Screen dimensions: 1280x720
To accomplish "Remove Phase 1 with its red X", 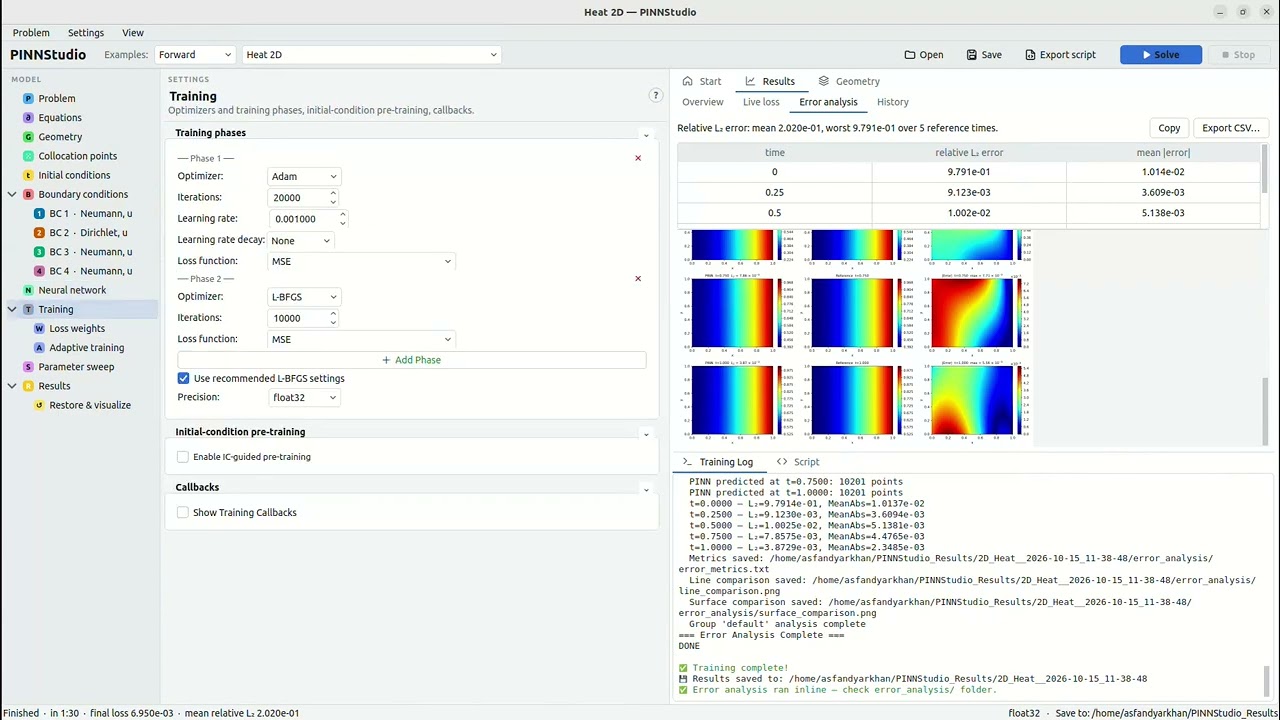I will tap(638, 158).
